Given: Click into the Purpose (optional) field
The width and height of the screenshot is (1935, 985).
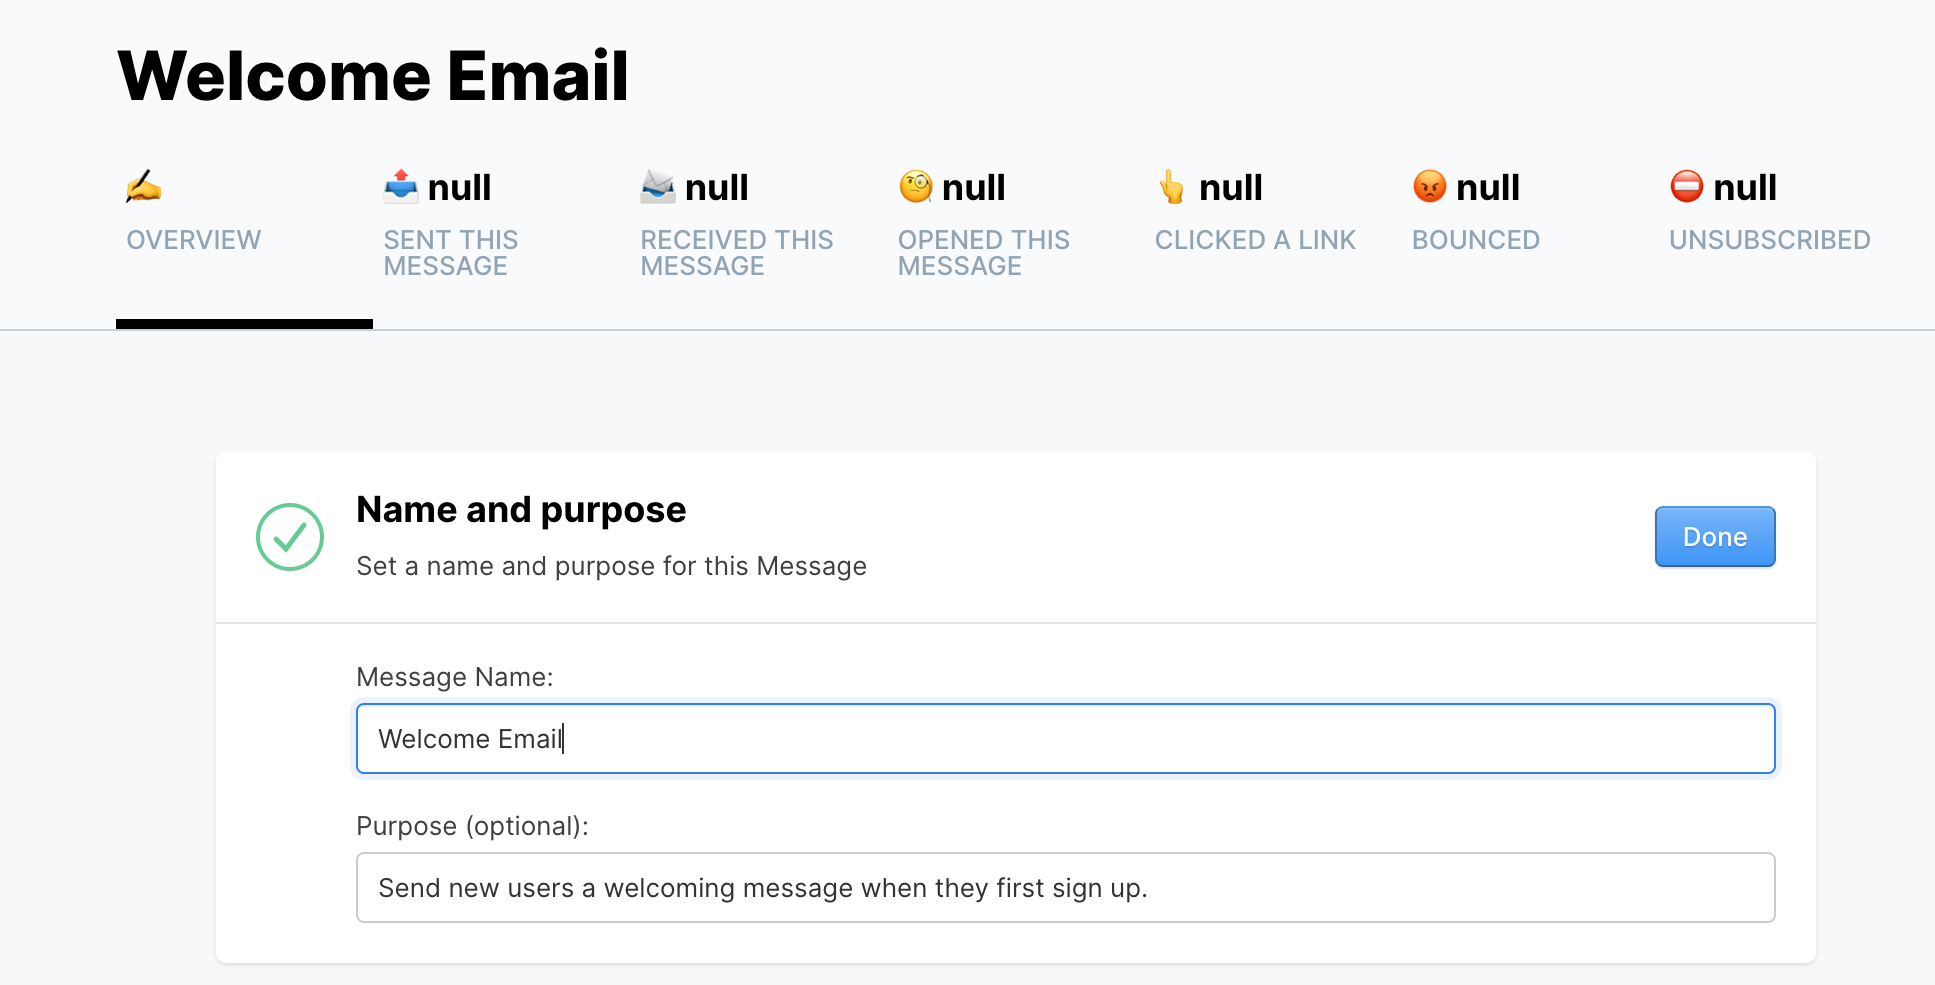Looking at the screenshot, I should click(x=1066, y=888).
